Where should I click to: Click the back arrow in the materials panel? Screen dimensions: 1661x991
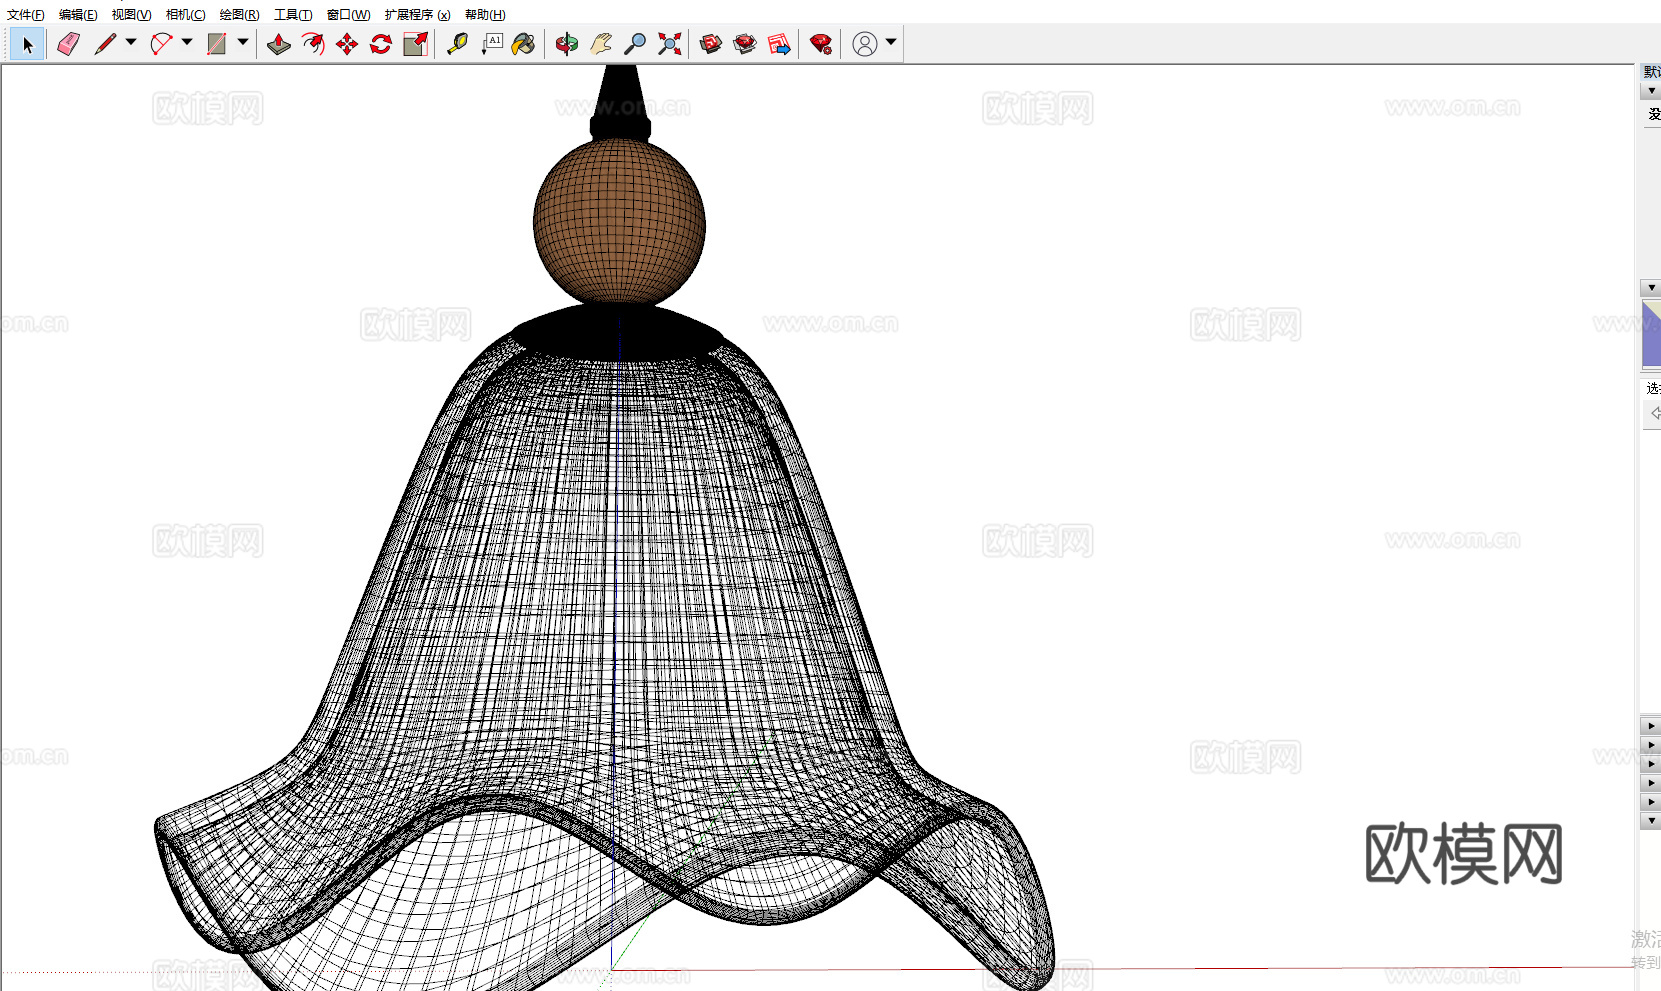point(1654,413)
